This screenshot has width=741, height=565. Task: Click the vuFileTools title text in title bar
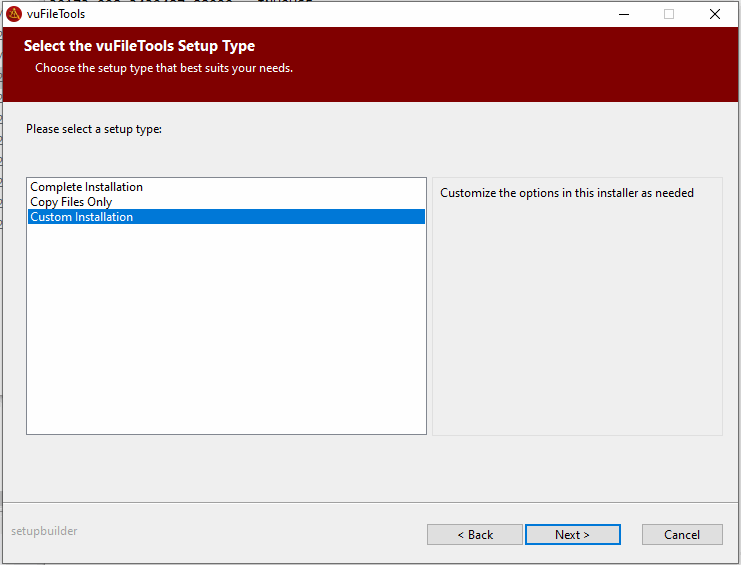pos(56,14)
